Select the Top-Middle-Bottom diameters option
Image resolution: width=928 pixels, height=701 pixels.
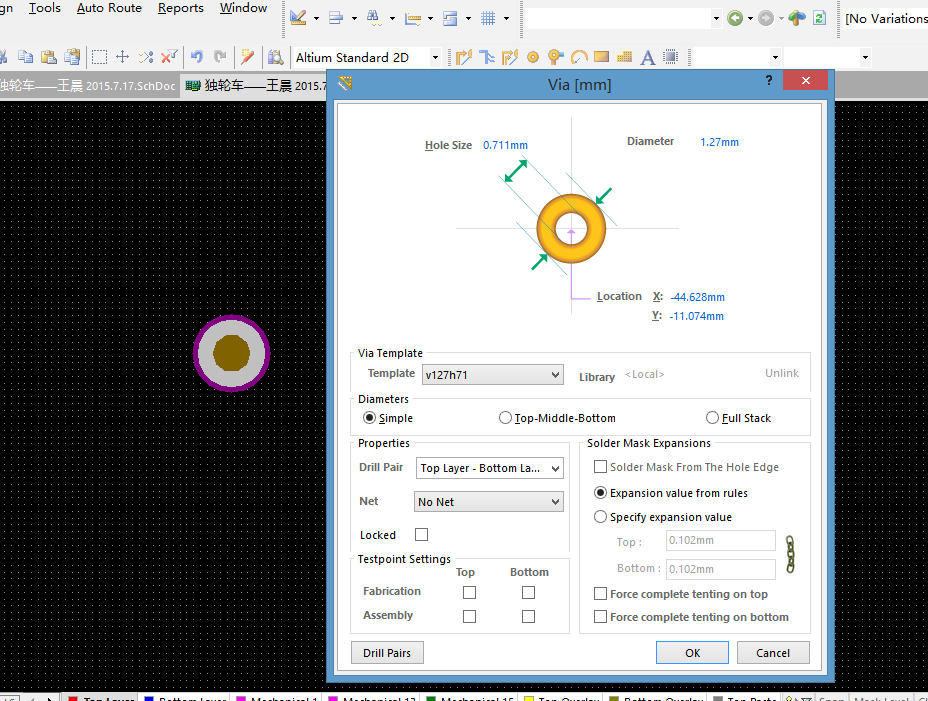[x=505, y=418]
